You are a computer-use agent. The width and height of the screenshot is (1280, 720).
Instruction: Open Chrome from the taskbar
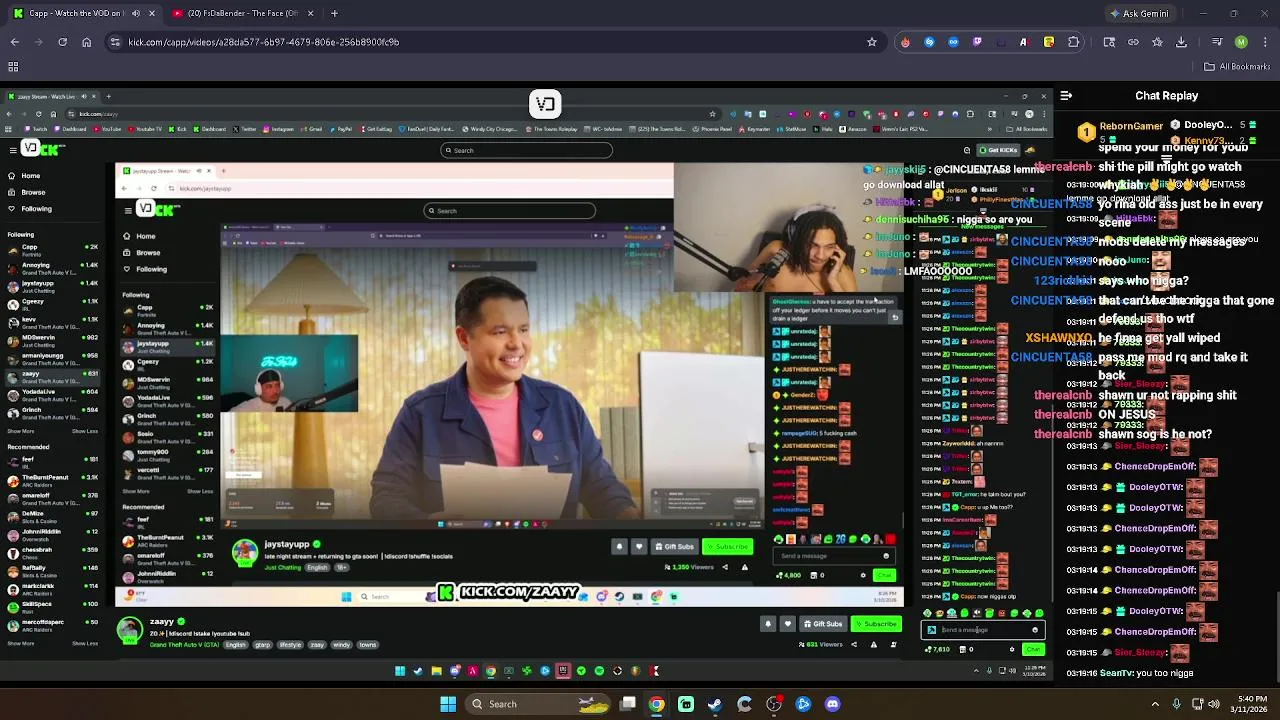pos(657,704)
